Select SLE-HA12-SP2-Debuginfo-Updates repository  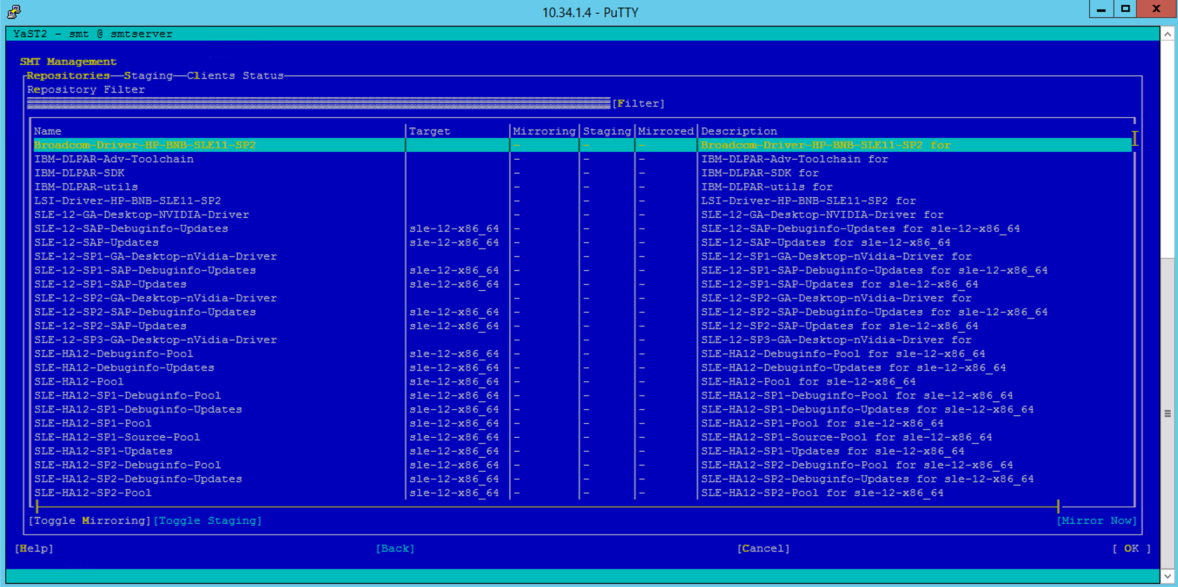pos(138,479)
